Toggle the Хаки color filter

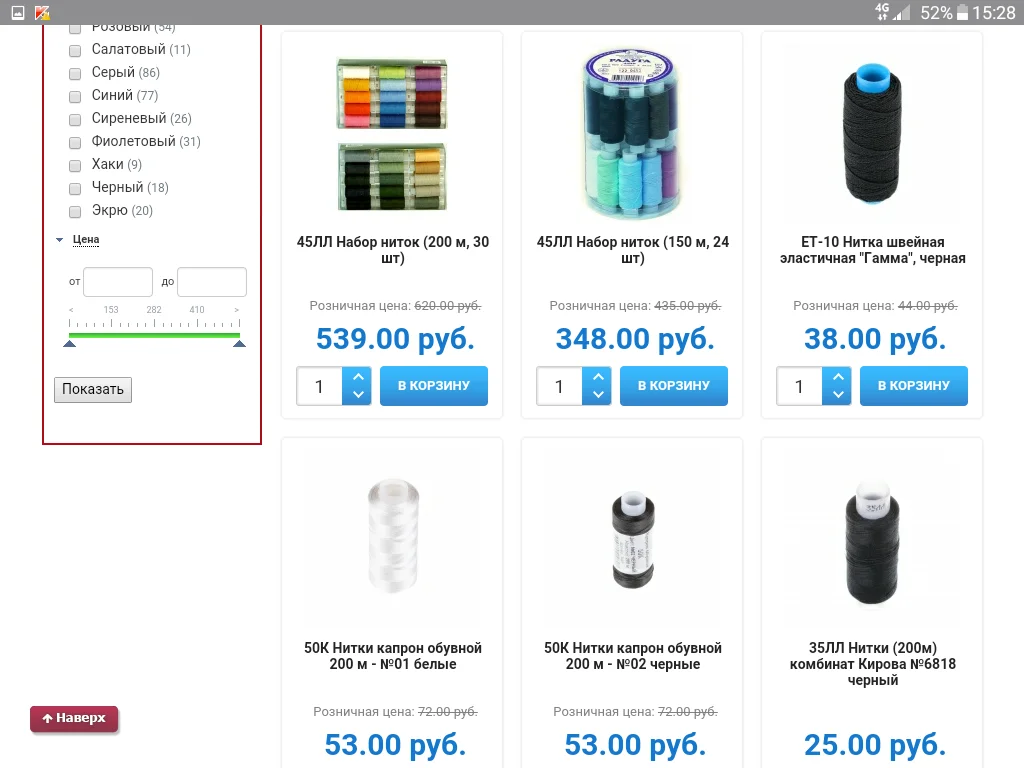[75, 165]
